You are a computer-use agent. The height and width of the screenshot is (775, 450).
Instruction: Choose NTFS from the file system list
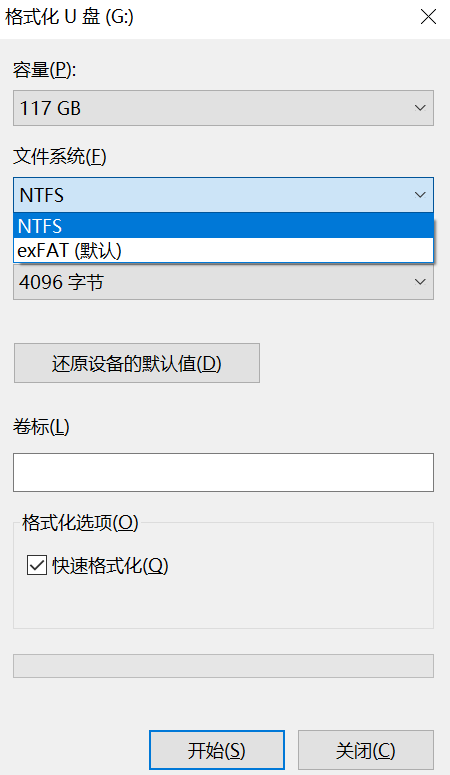tap(224, 226)
